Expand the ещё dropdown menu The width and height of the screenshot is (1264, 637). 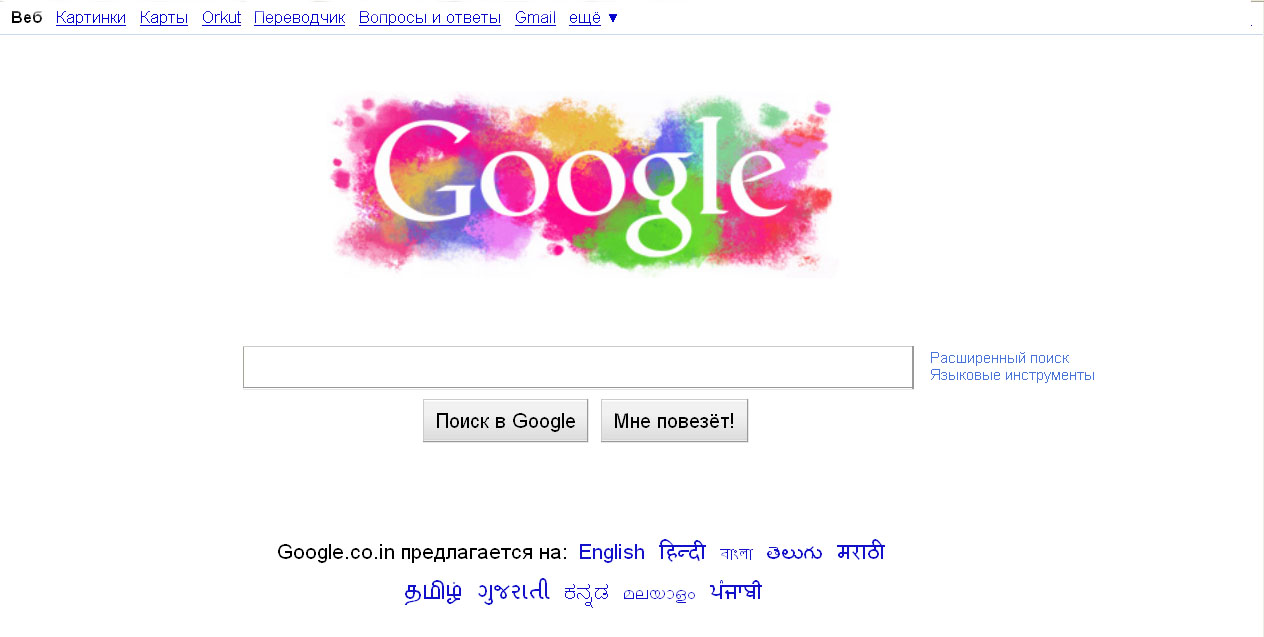593,18
